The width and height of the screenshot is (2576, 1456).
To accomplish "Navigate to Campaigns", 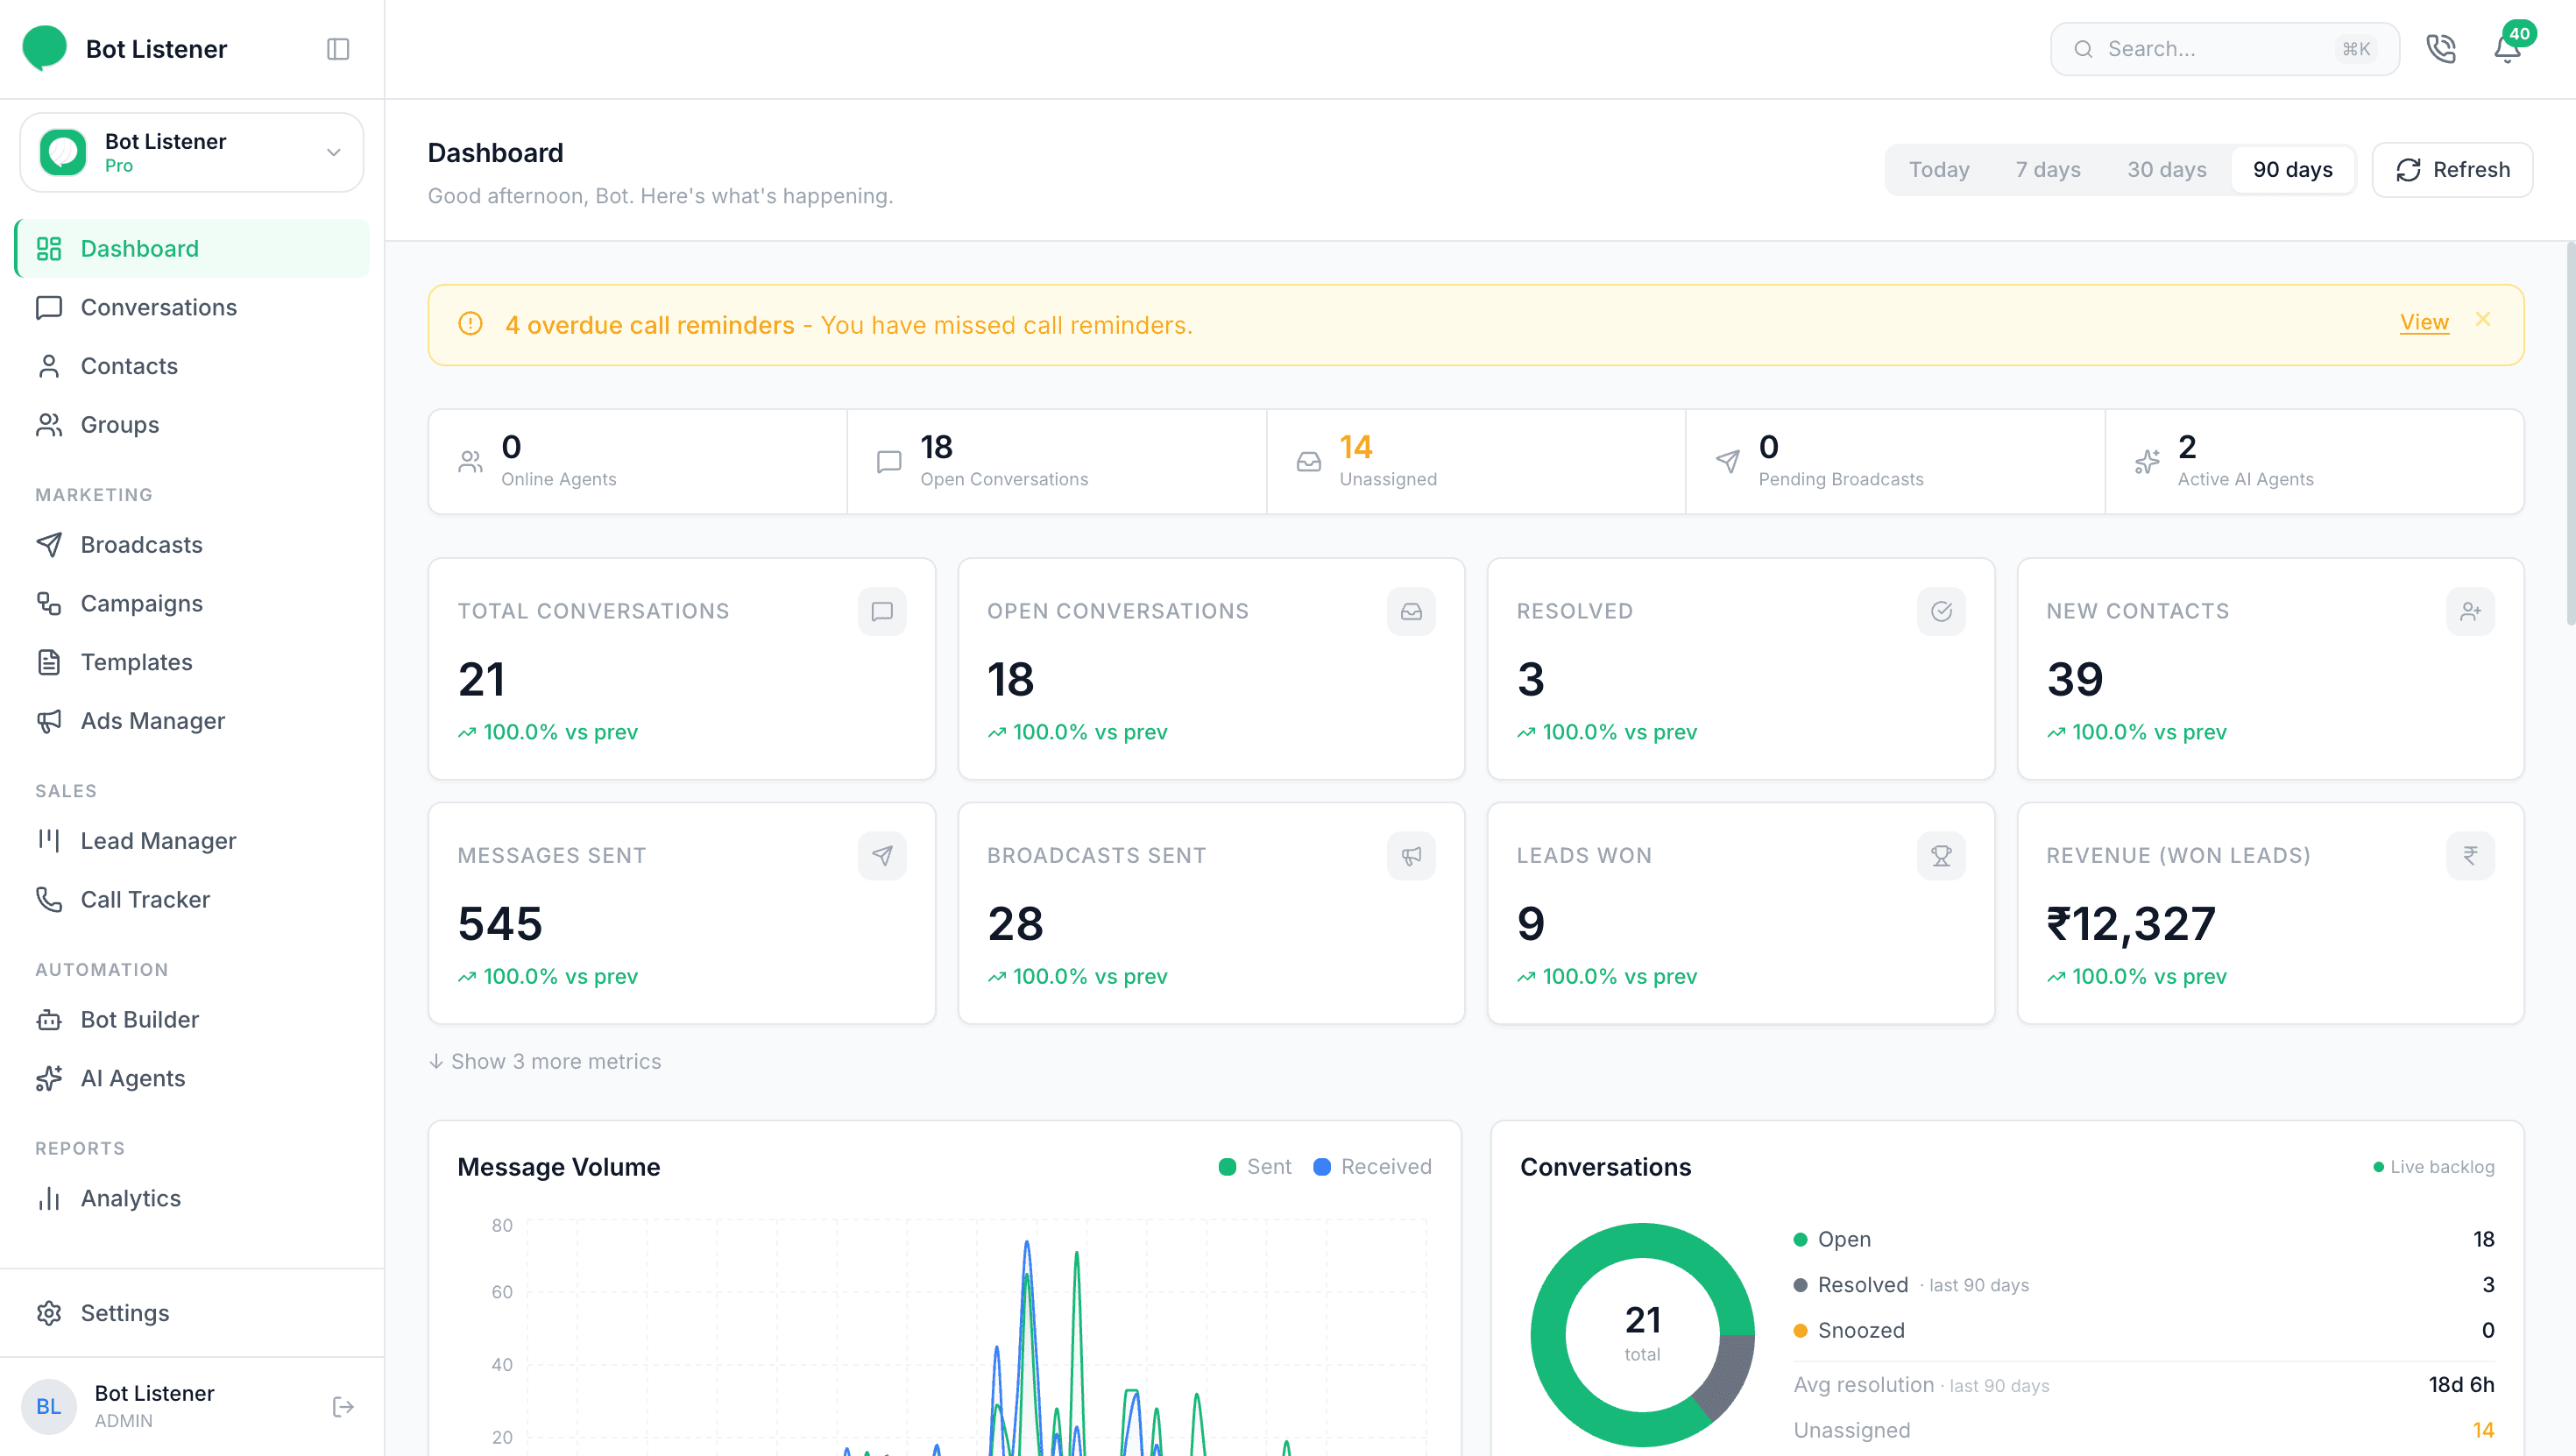I will click(192, 604).
